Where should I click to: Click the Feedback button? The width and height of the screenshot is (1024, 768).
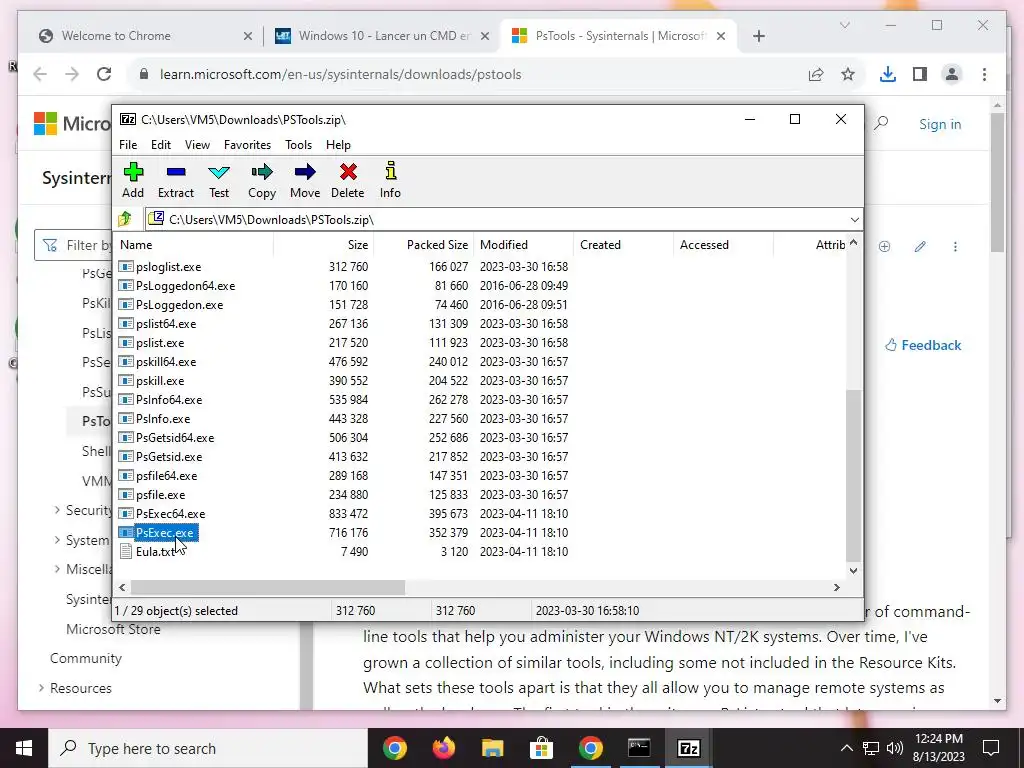[923, 345]
